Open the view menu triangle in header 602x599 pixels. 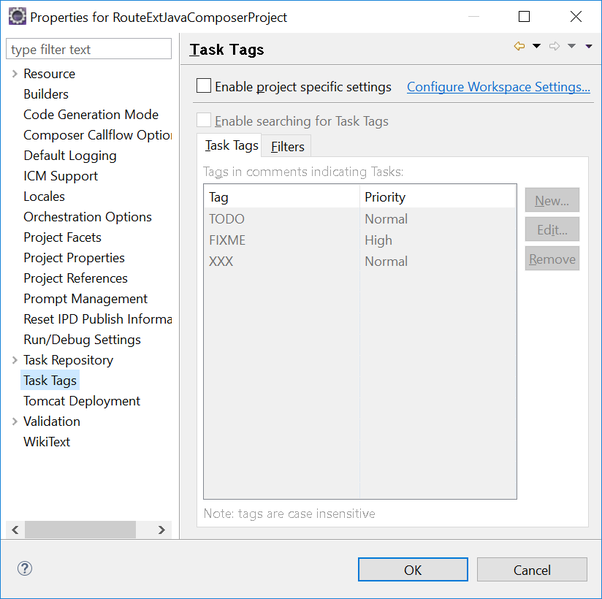click(x=589, y=46)
